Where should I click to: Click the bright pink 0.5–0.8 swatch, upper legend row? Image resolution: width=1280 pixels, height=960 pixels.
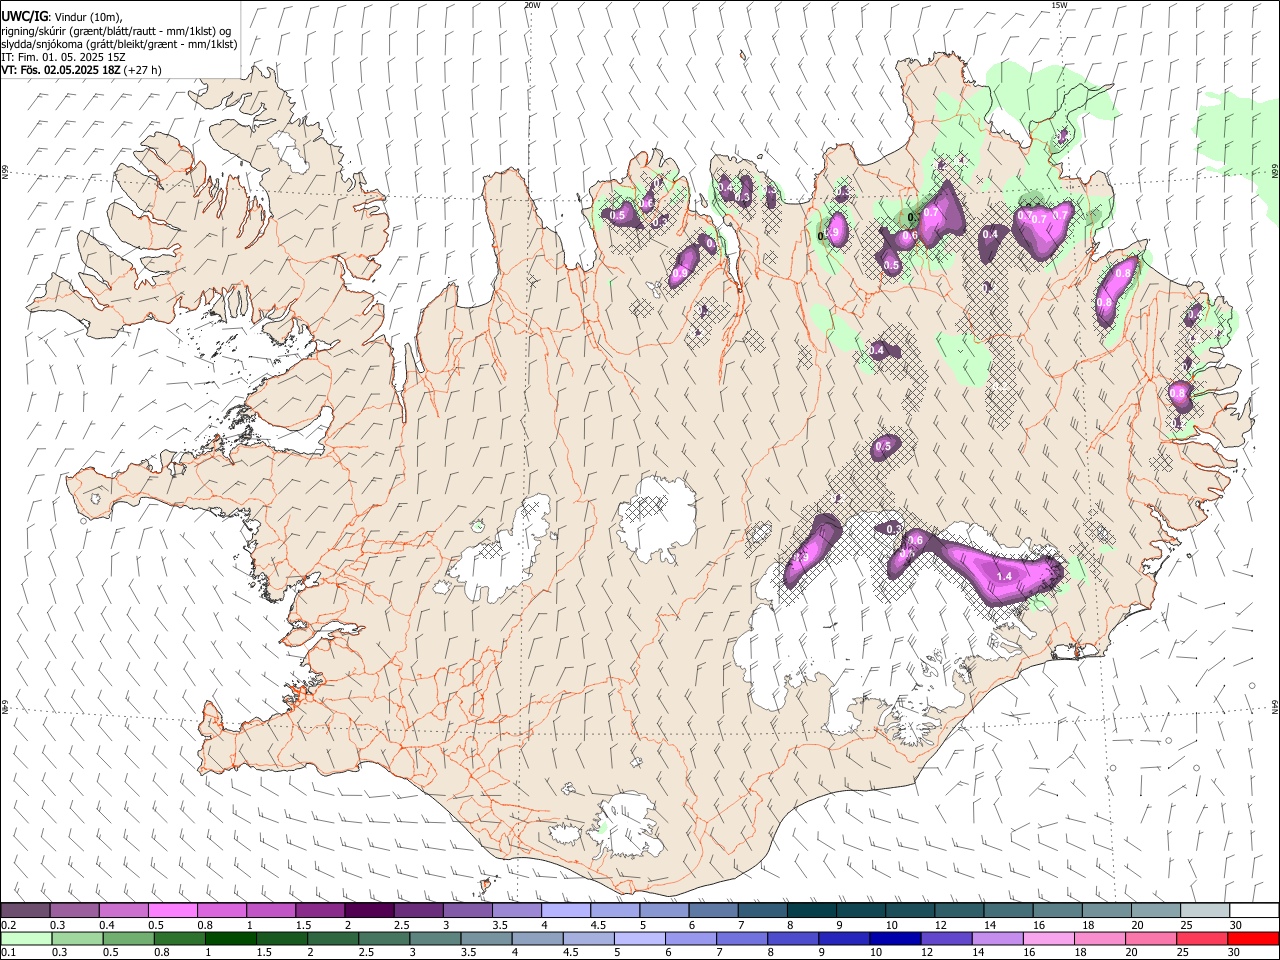tap(172, 911)
